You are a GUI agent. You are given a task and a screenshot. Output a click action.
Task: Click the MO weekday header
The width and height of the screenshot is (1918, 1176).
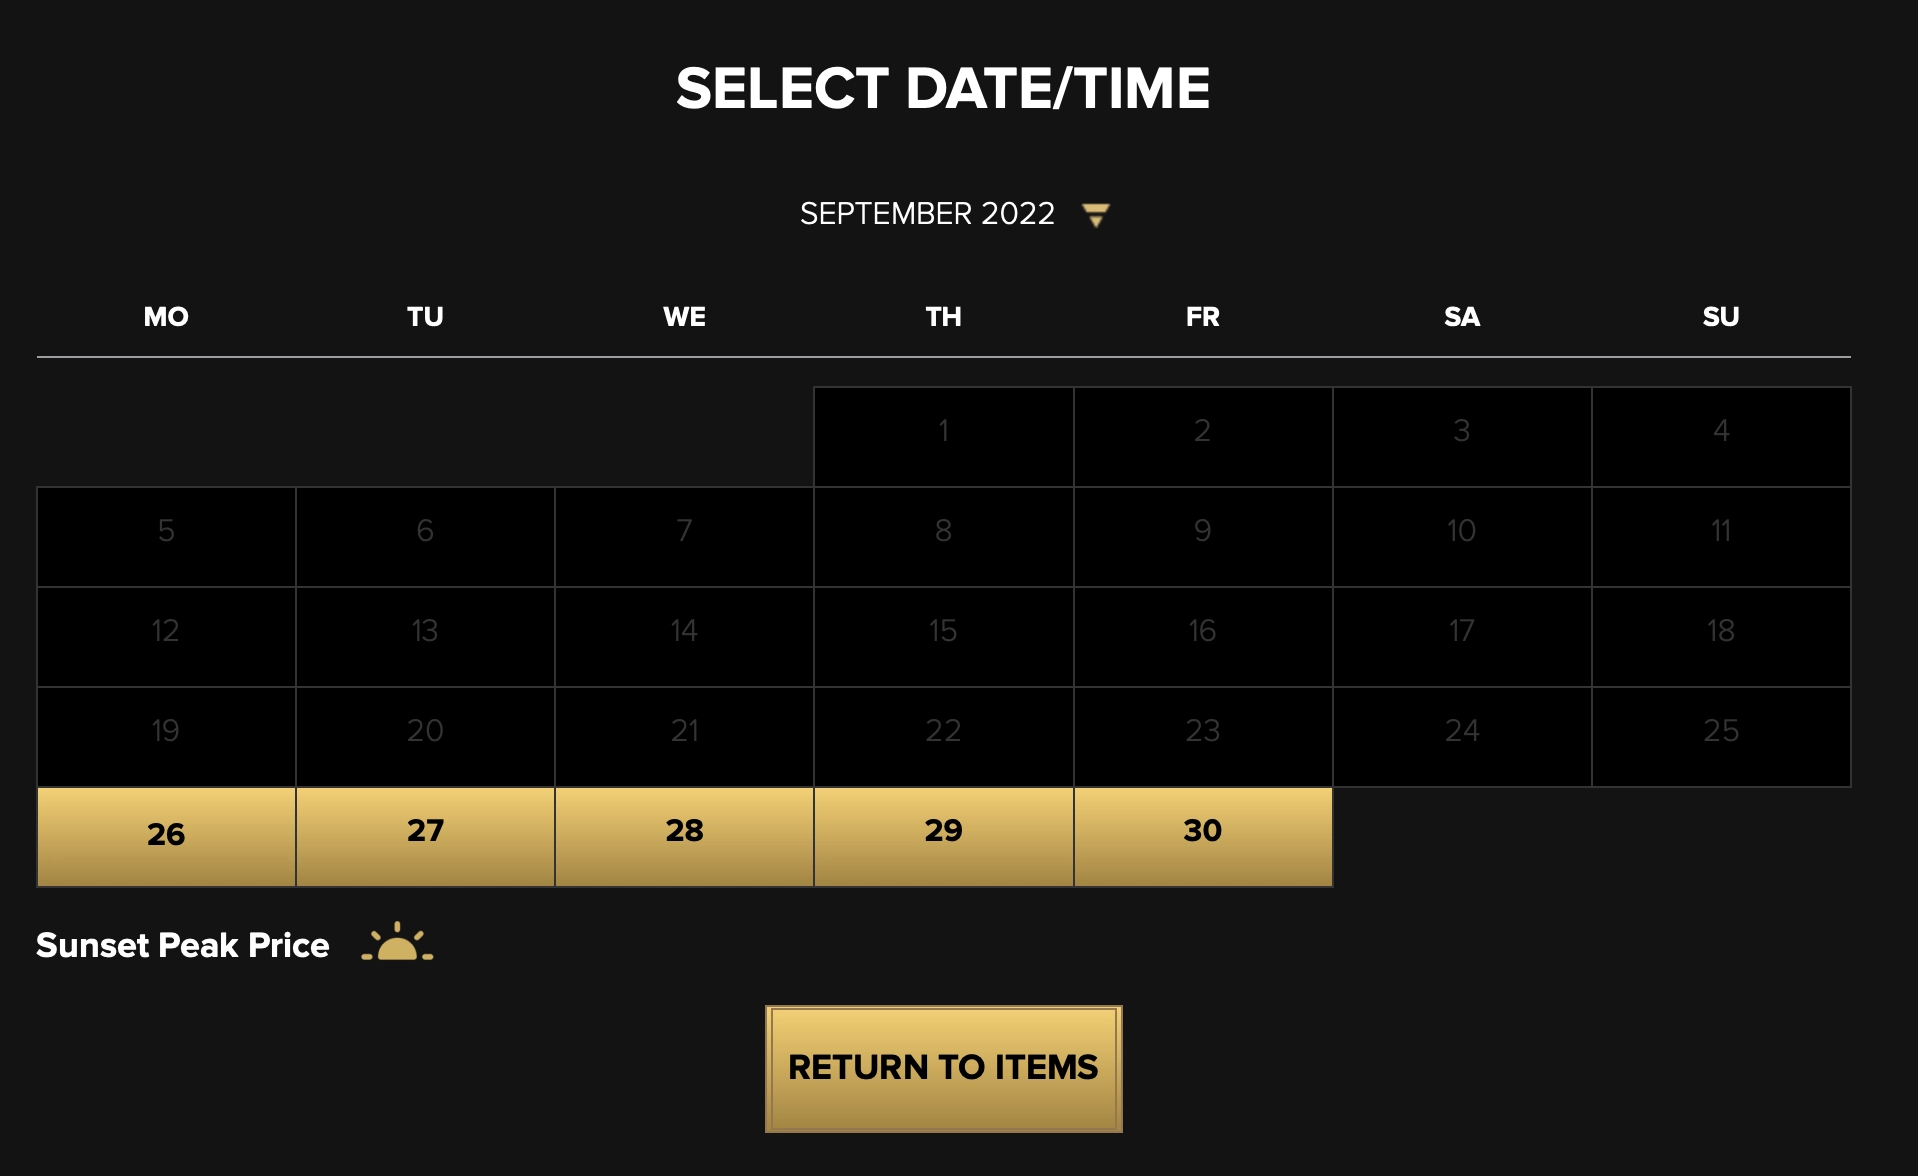point(166,317)
